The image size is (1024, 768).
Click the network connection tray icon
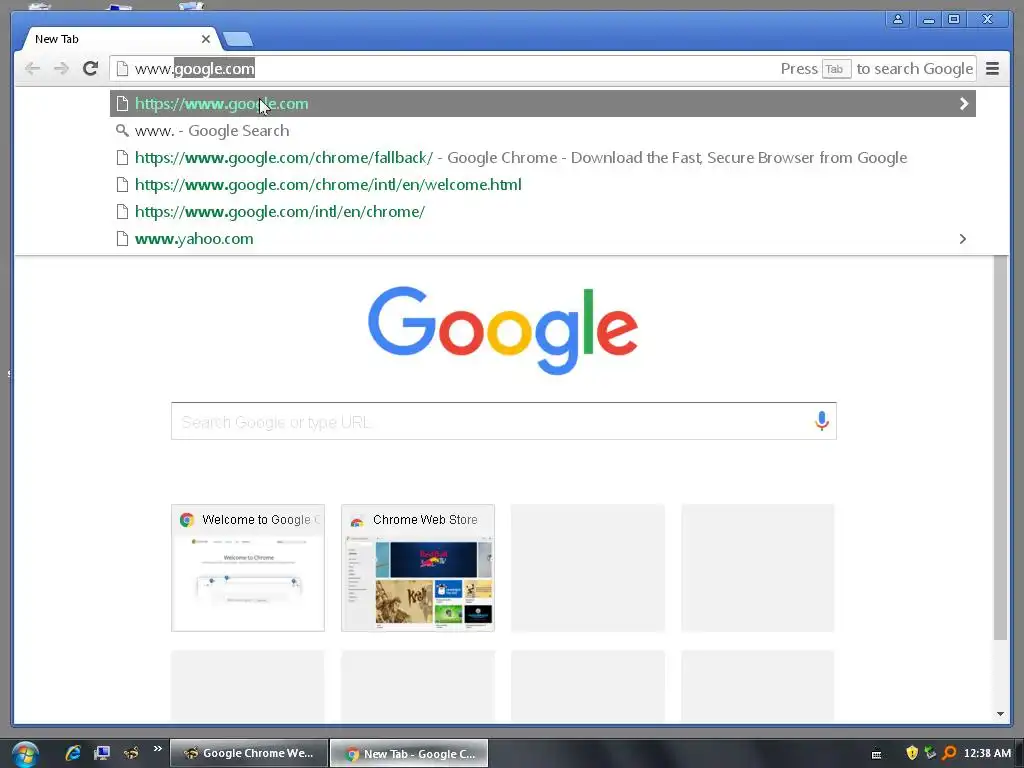(x=930, y=753)
